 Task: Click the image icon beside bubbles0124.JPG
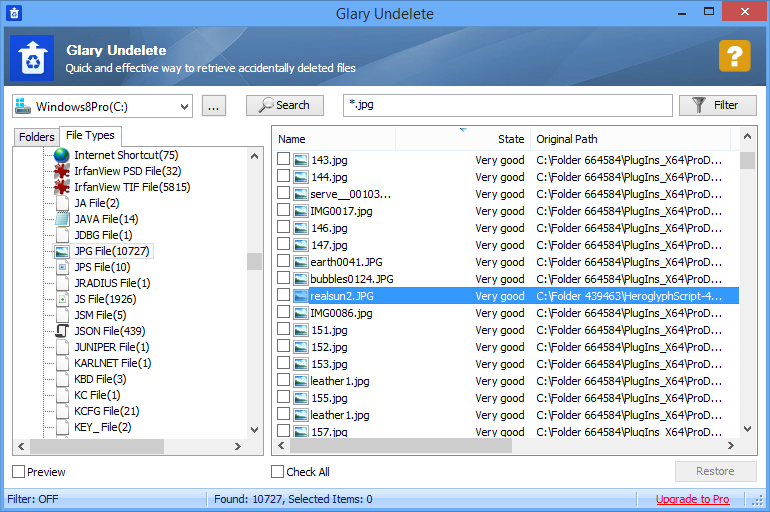pyautogui.click(x=301, y=279)
